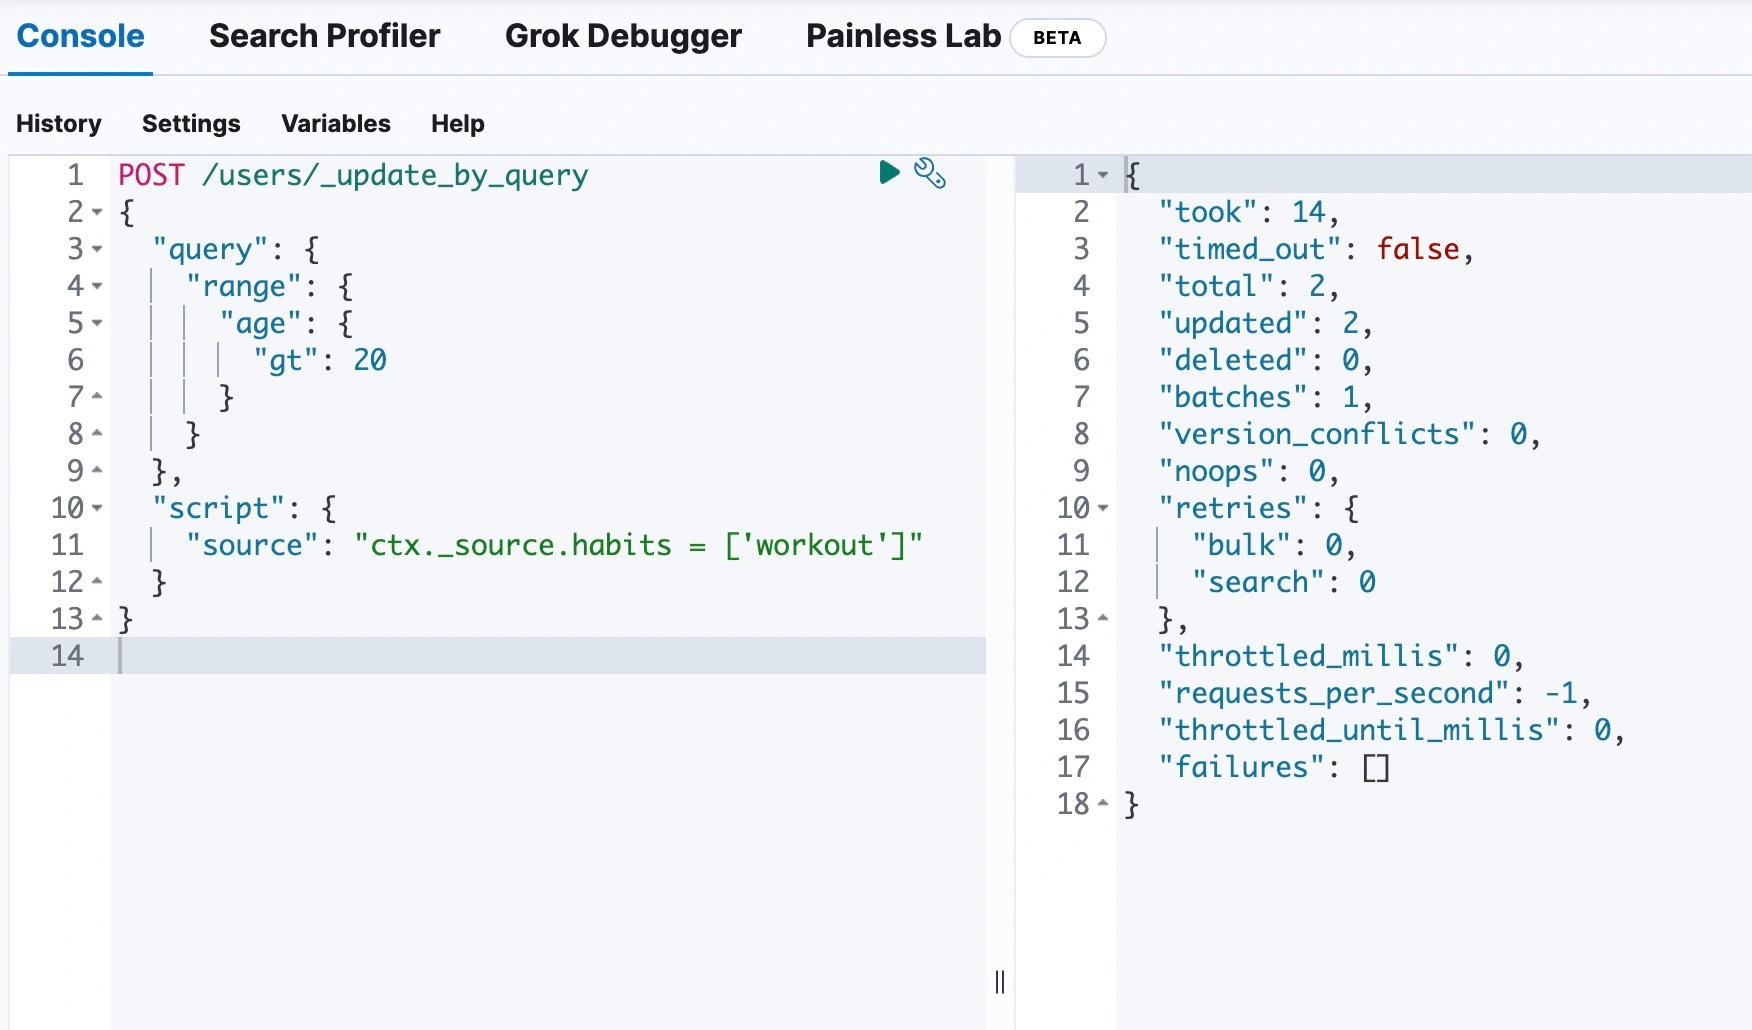Image resolution: width=1752 pixels, height=1030 pixels.
Task: Place cursor on empty editor line 14
Action: pos(500,656)
